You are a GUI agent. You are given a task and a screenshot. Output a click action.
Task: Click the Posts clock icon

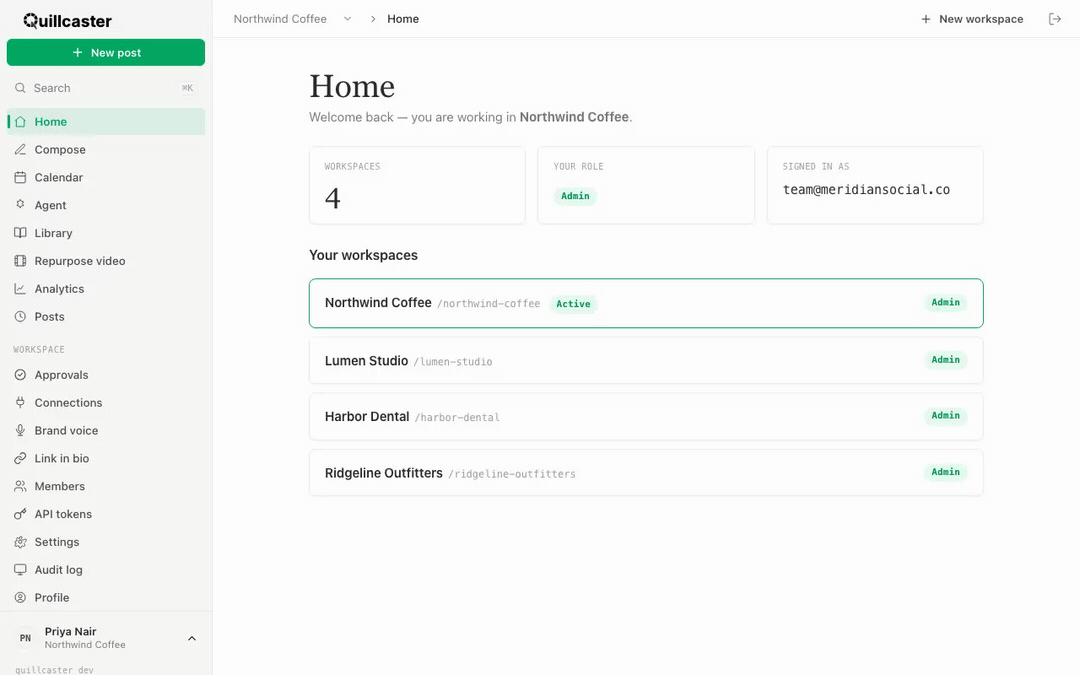coord(20,316)
